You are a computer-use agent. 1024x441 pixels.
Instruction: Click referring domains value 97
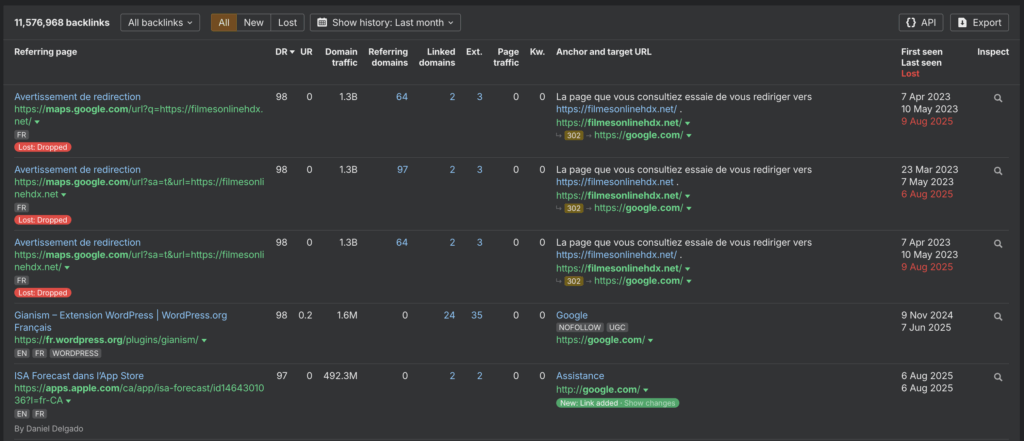pos(402,170)
